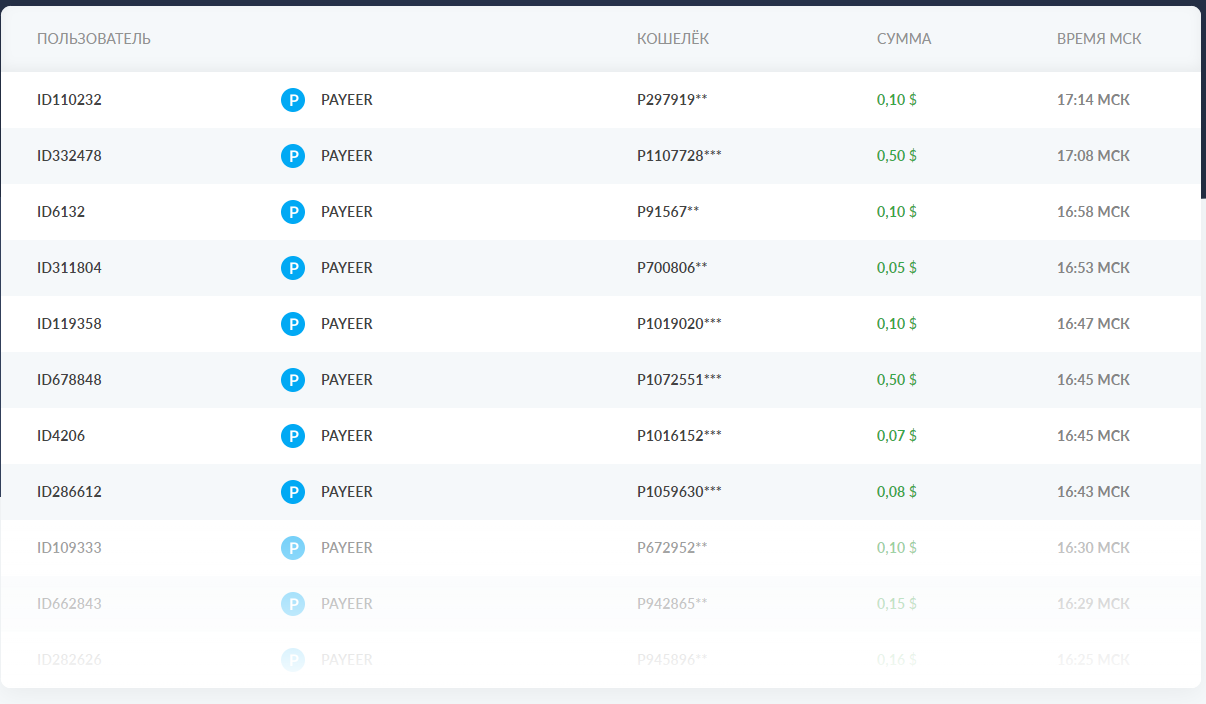
Task: Click the СУММА column header
Action: (904, 39)
